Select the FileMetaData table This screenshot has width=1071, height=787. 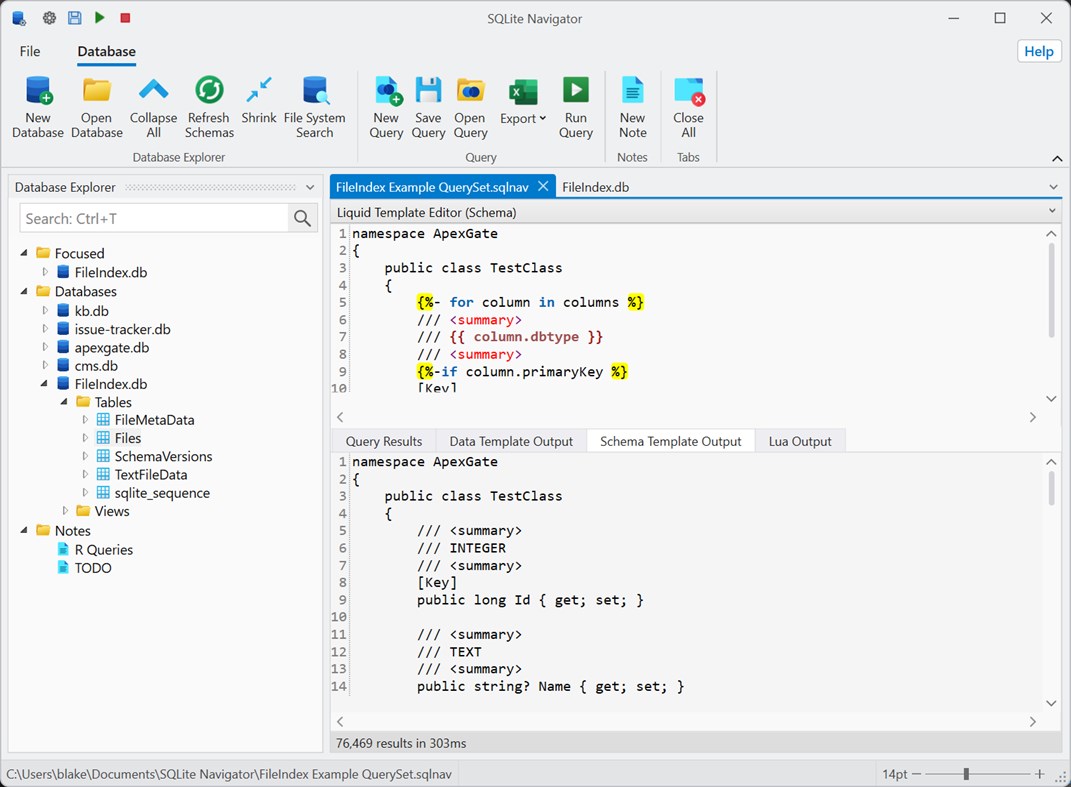click(x=154, y=420)
